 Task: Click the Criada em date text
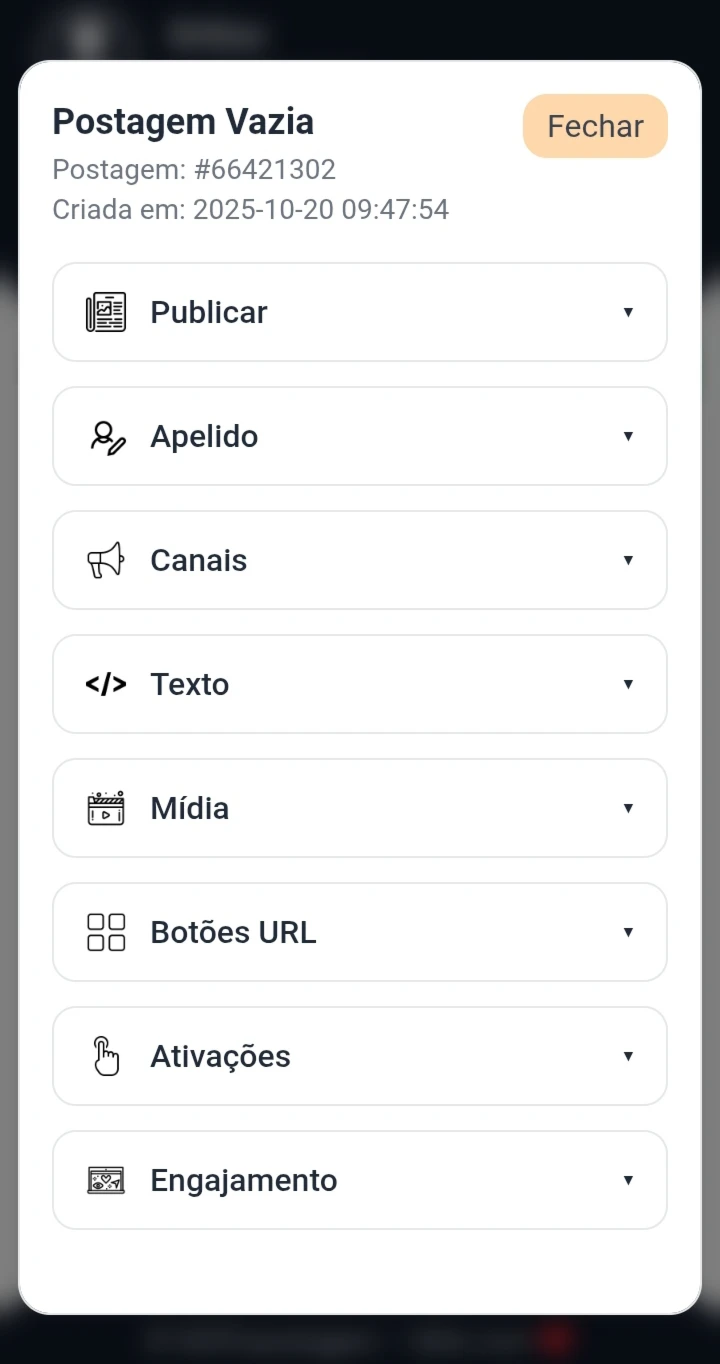[250, 209]
